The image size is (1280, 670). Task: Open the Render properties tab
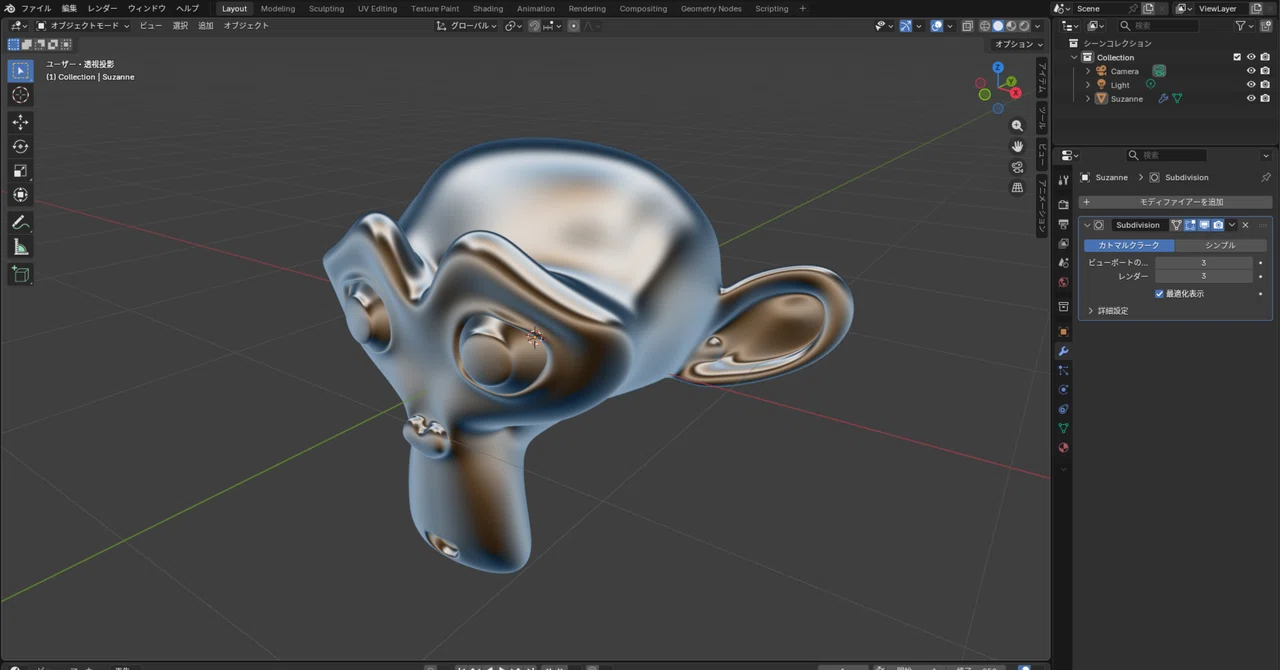(1063, 205)
